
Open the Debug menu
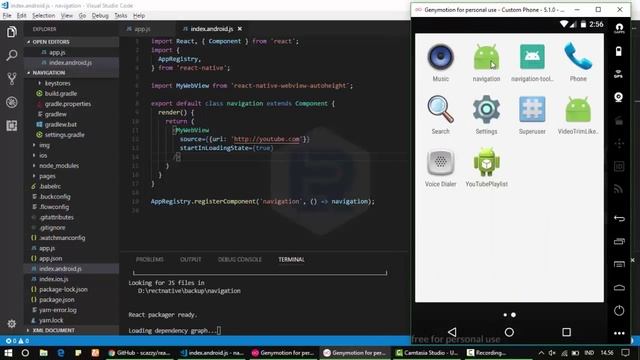[x=100, y=16]
